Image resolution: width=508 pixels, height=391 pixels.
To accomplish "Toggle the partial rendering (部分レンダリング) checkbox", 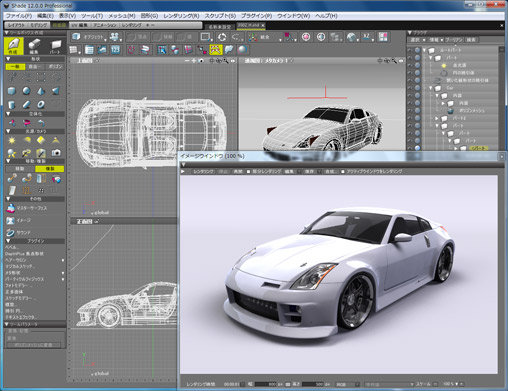I will pos(248,171).
